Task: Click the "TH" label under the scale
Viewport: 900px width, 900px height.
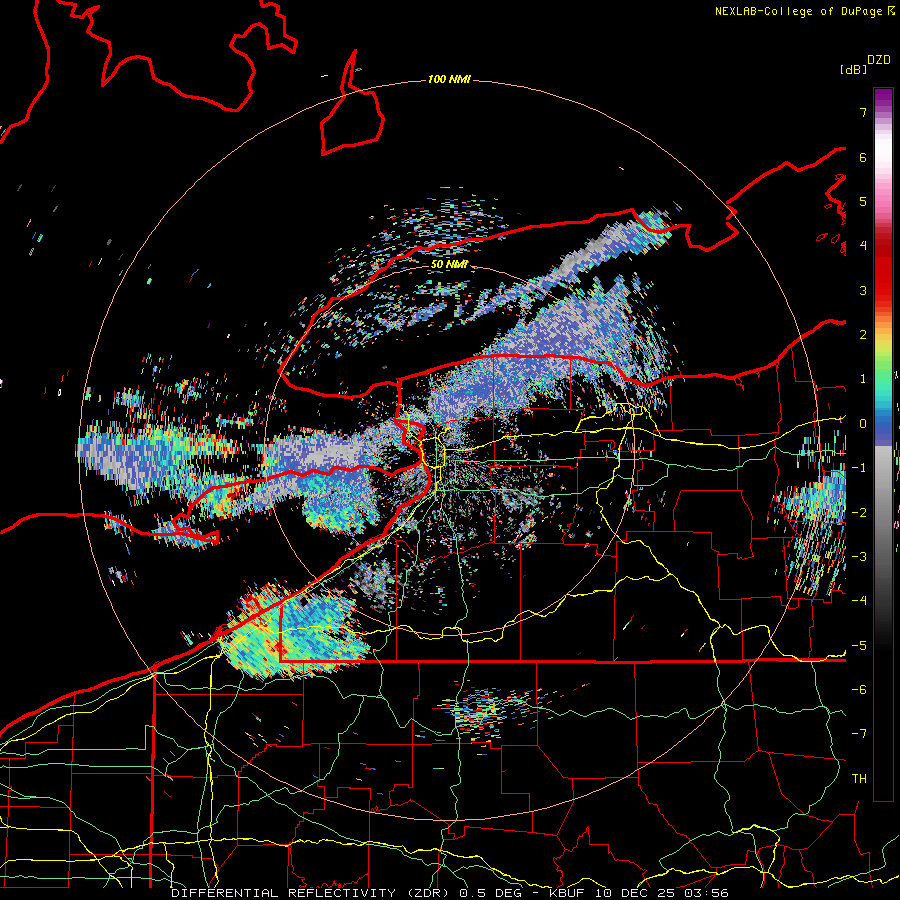Action: pyautogui.click(x=859, y=778)
